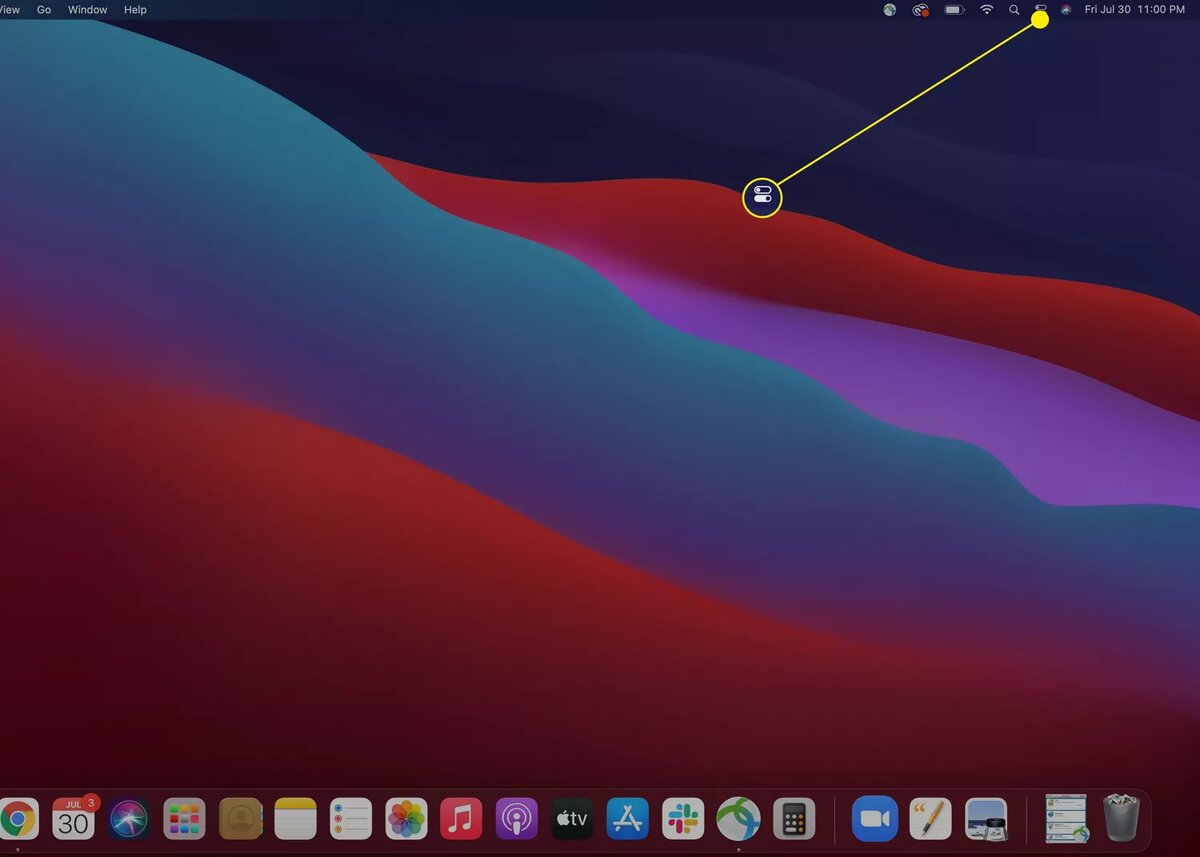Open the Go menu
The image size is (1200, 857).
coord(44,10)
